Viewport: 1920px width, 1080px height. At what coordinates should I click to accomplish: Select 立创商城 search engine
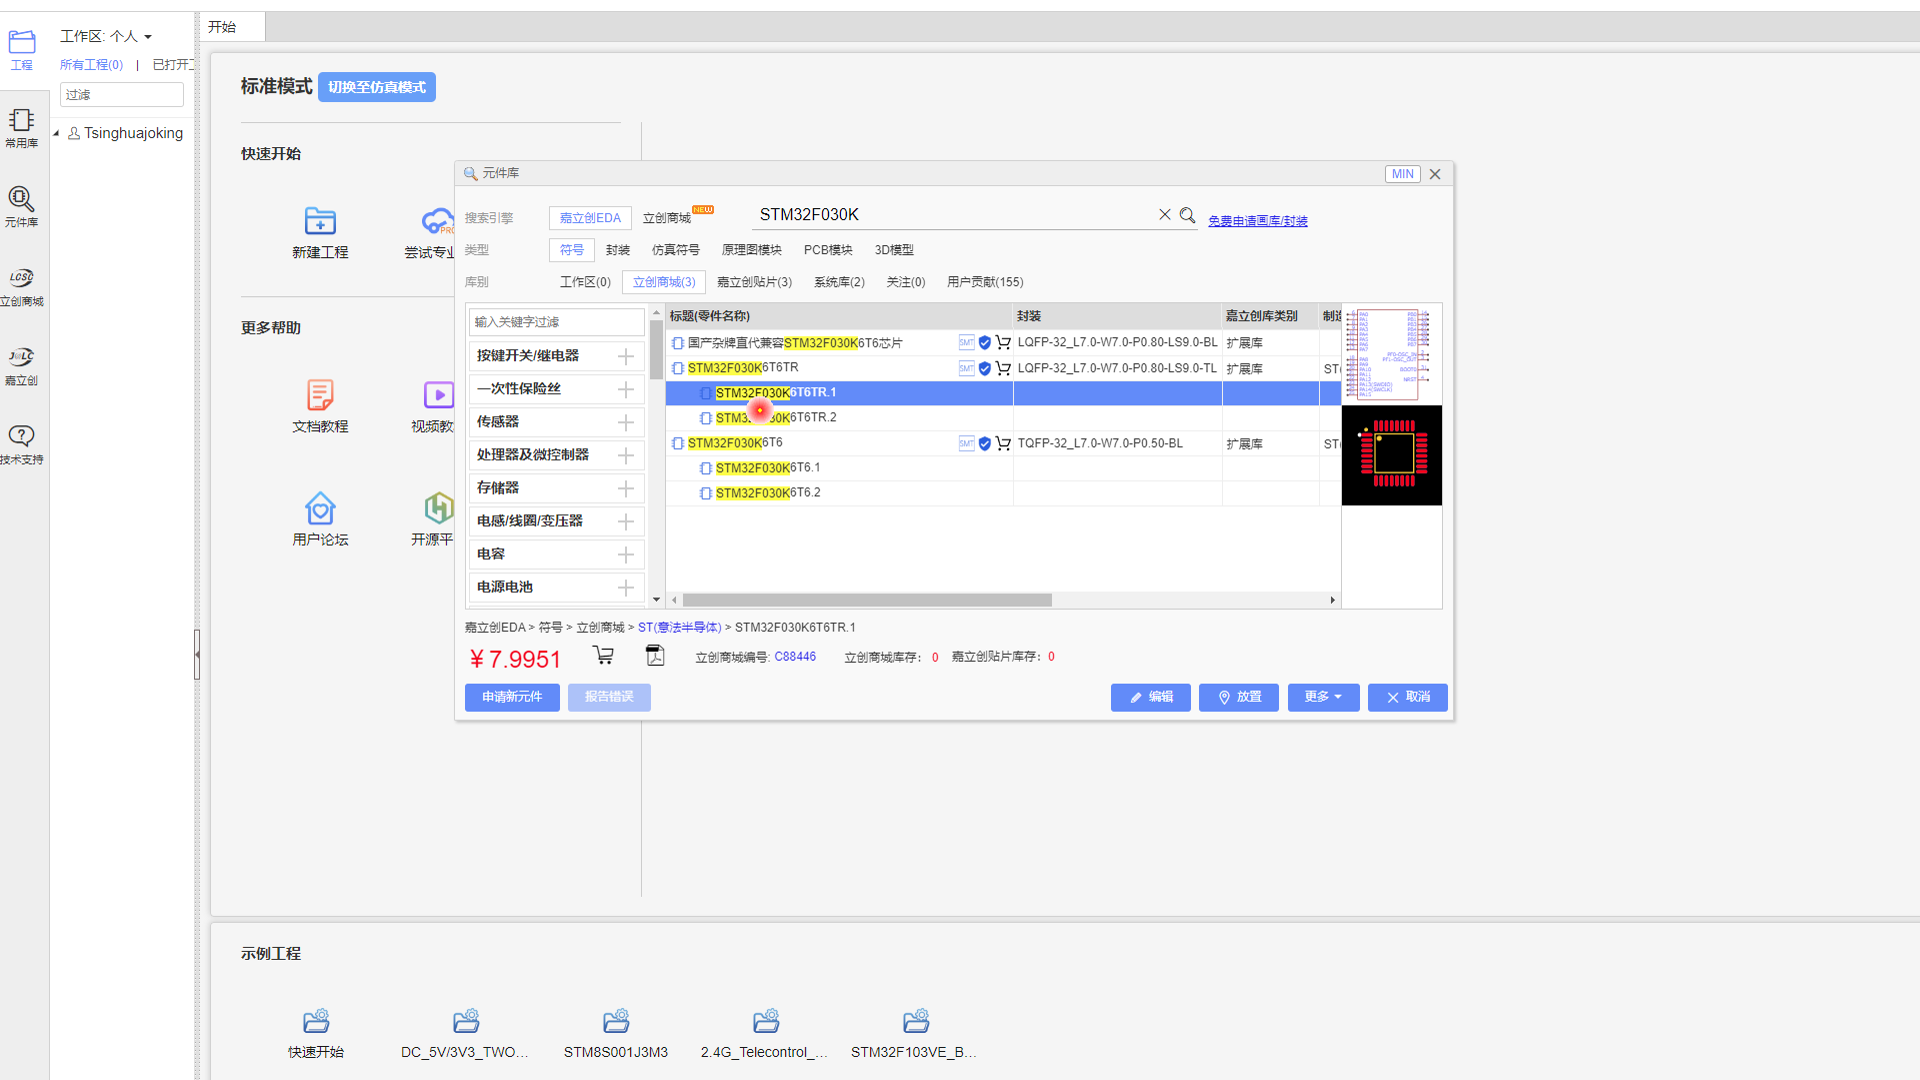pyautogui.click(x=667, y=218)
